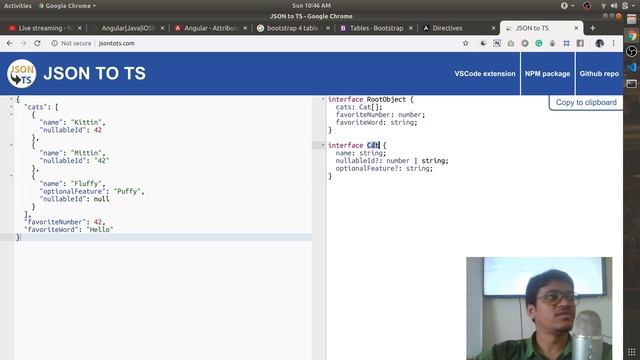Click the microphone extension icon
640x360 pixels.
[x=552, y=43]
